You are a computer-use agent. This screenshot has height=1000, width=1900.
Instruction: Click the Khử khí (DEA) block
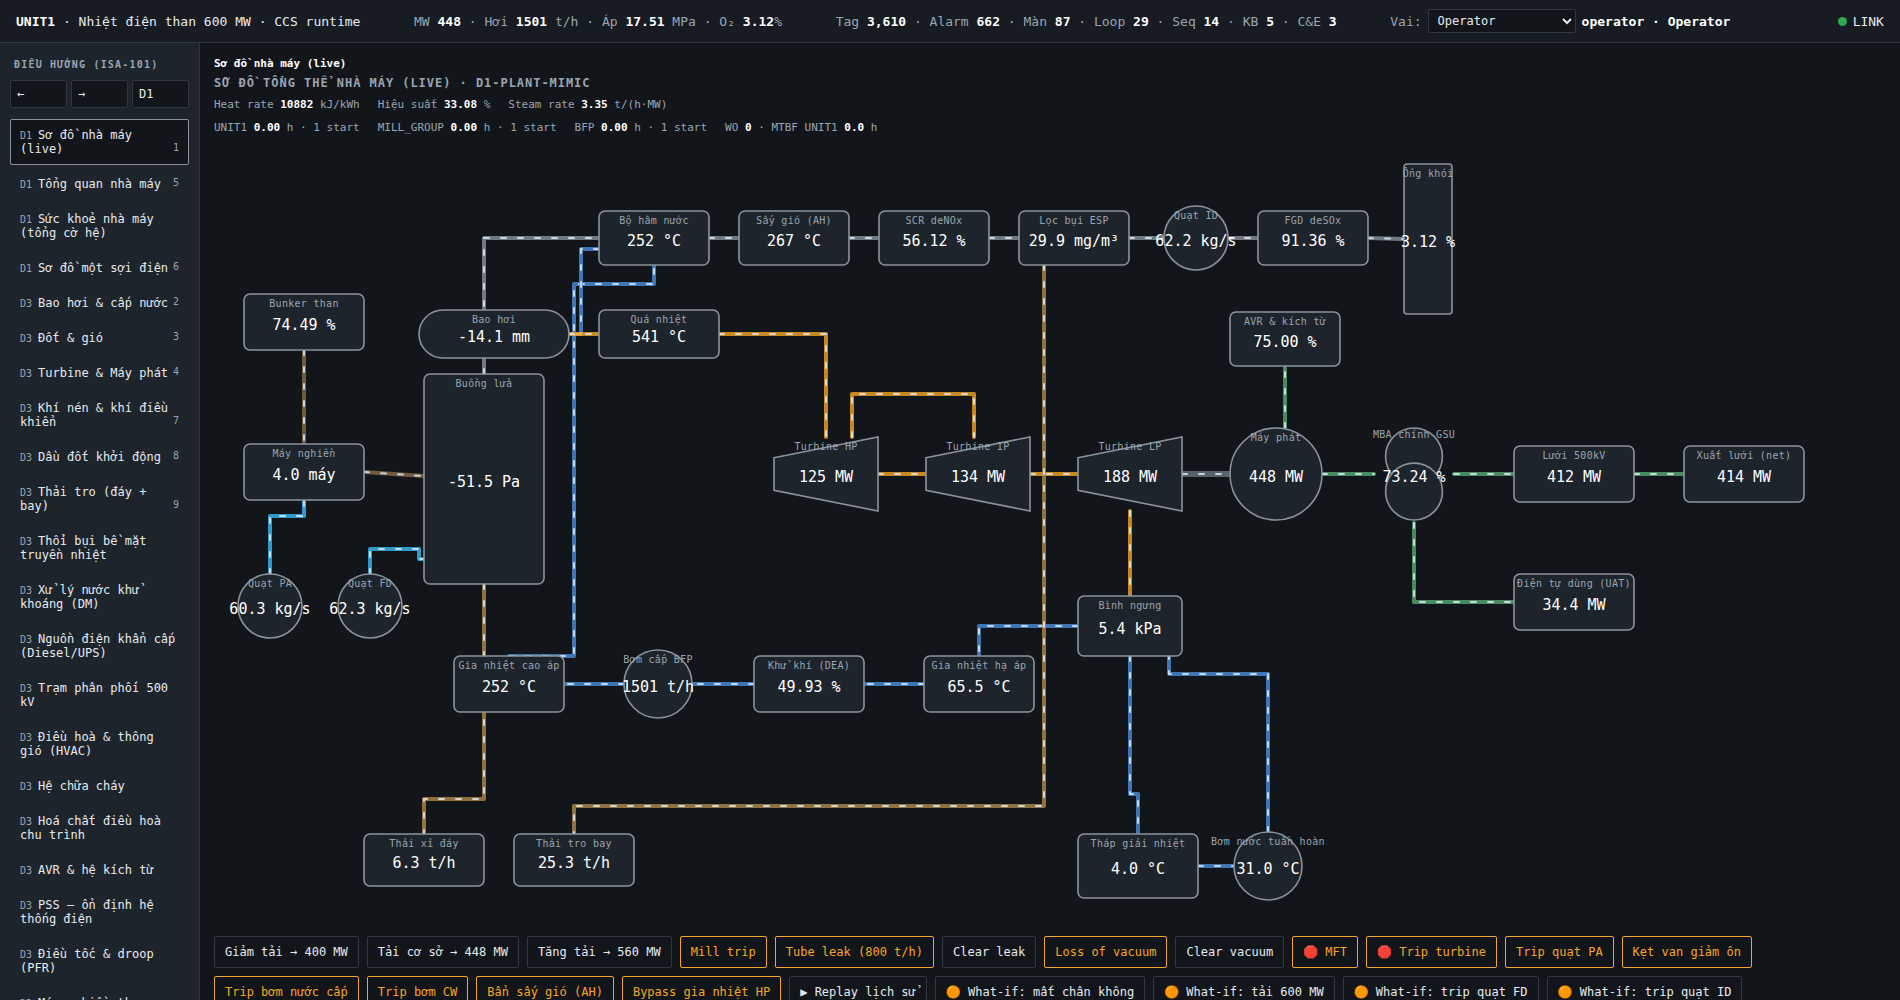pyautogui.click(x=809, y=684)
